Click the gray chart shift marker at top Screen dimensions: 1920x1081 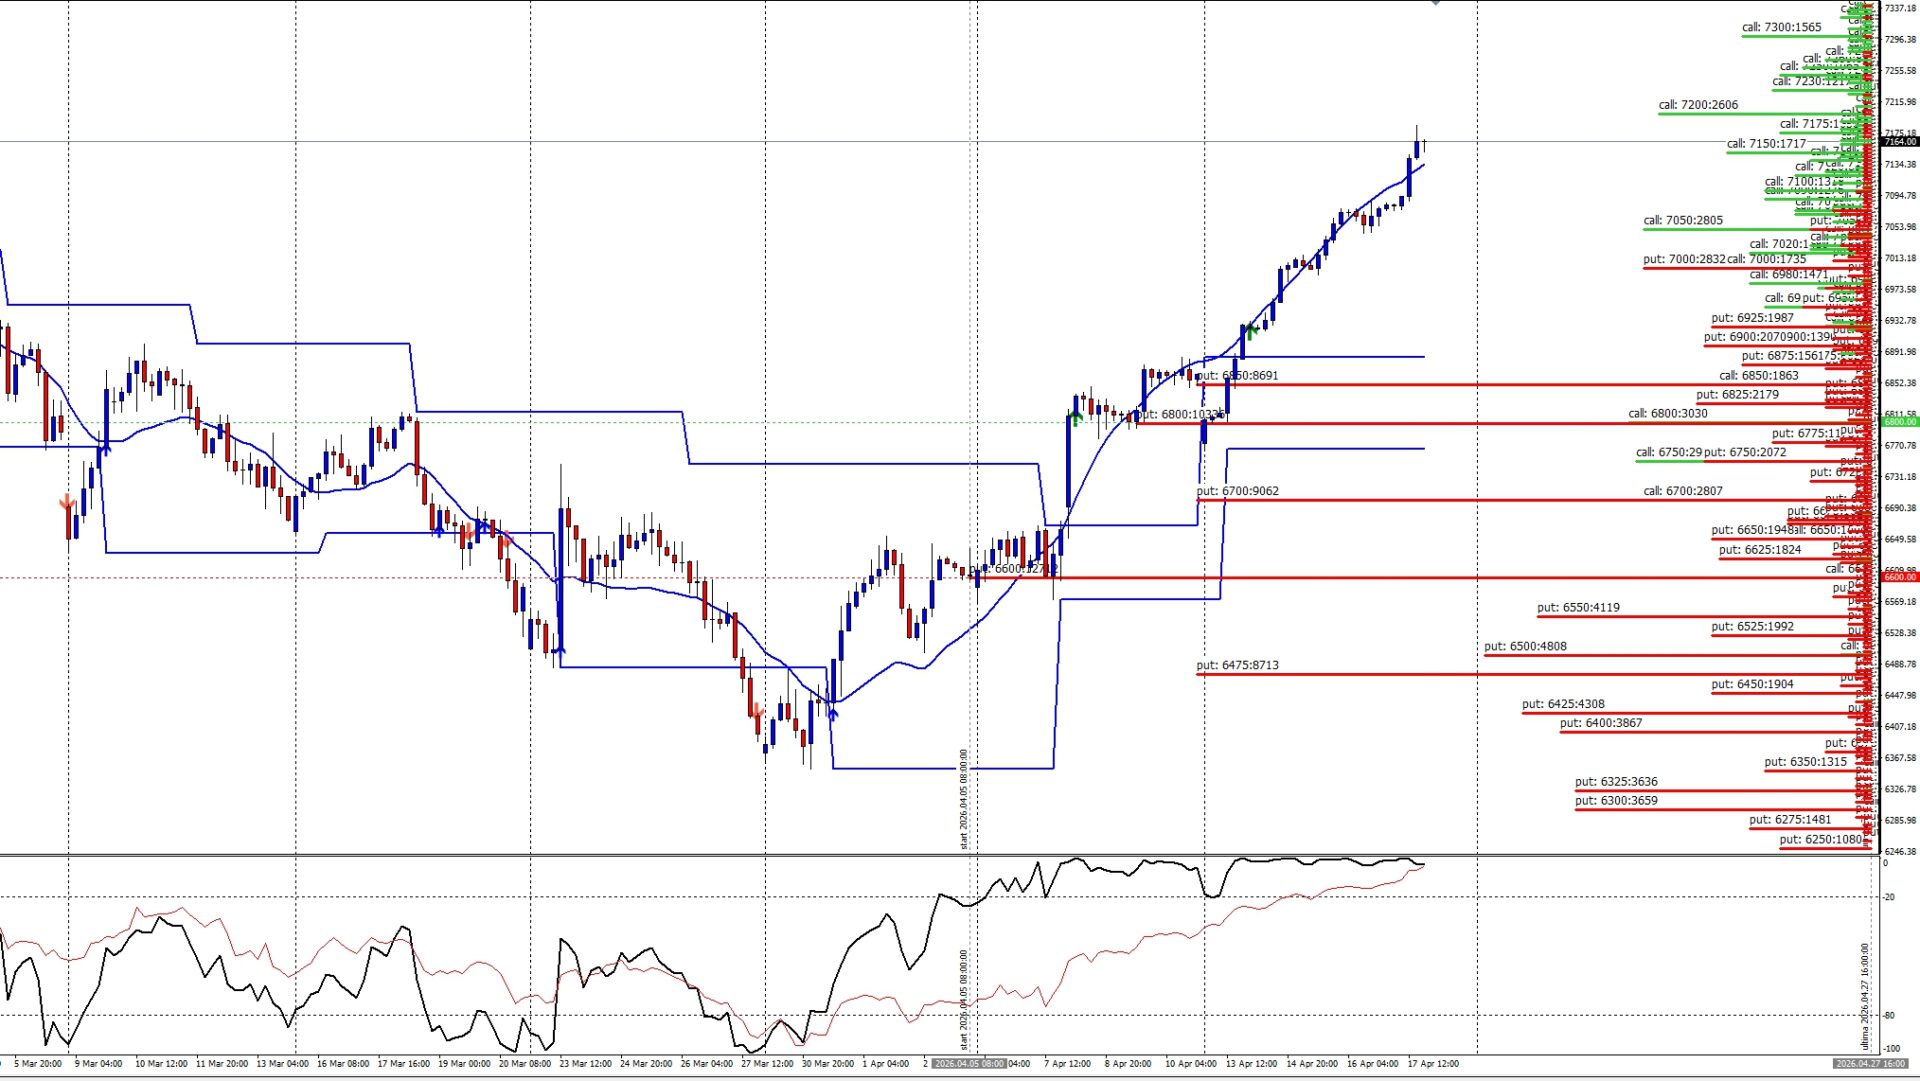[1435, 3]
